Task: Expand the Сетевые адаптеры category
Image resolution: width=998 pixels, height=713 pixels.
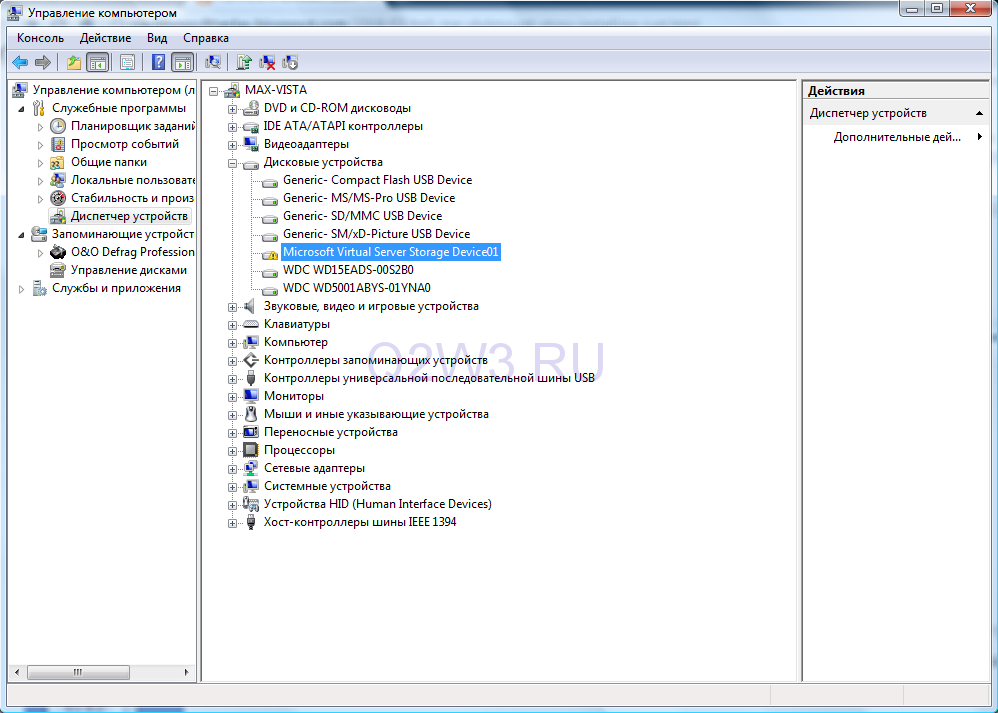Action: (x=232, y=469)
